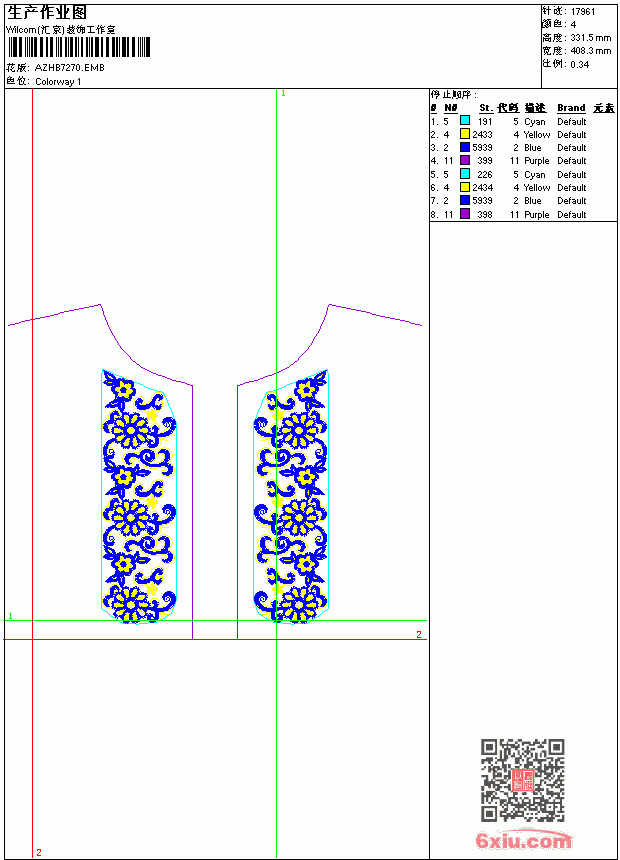The width and height of the screenshot is (620, 860).
Task: Click the AZHB7270.EMB file name text
Action: (70, 67)
